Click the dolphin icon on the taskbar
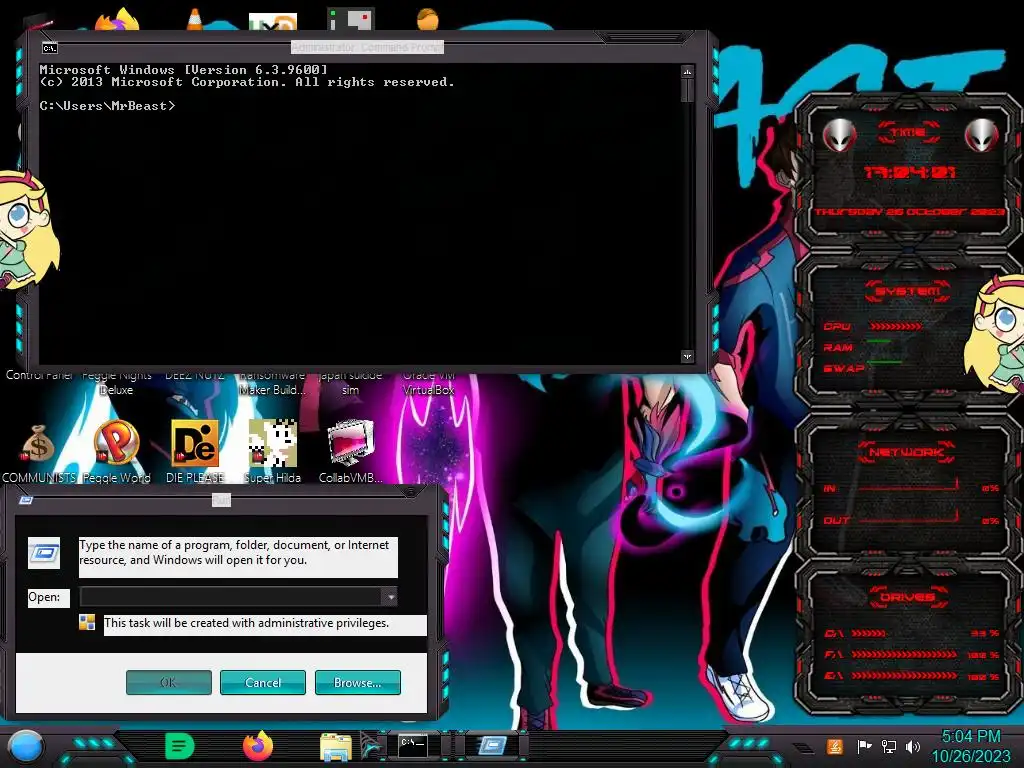Image resolution: width=1024 pixels, height=768 pixels. pos(372,746)
